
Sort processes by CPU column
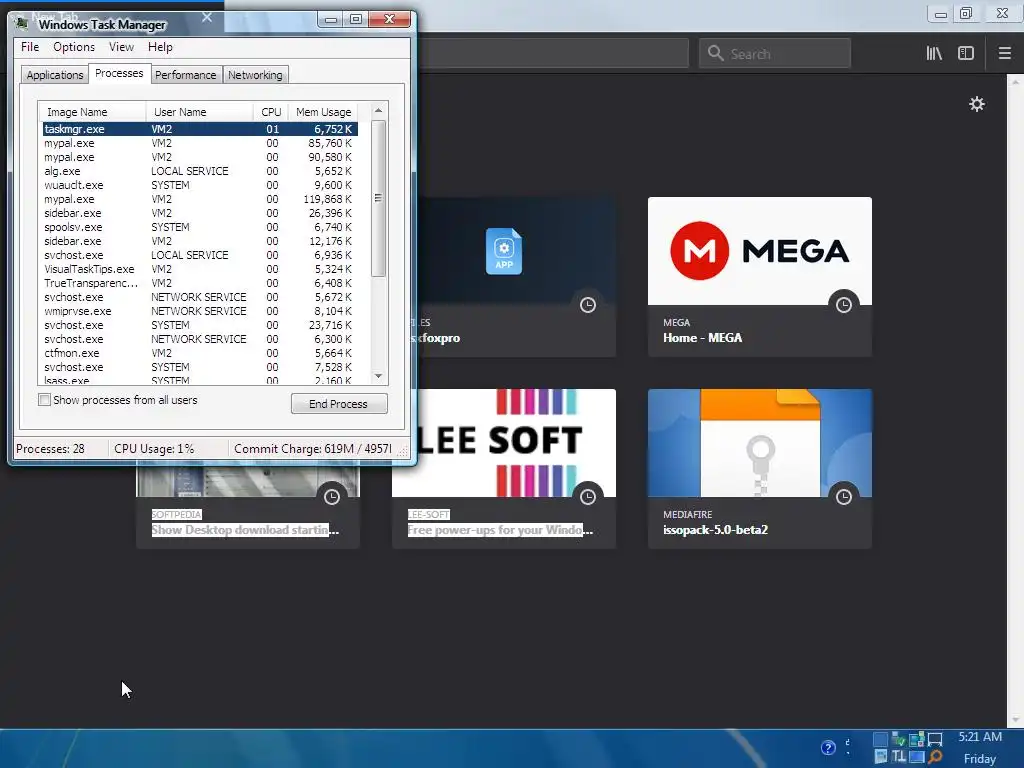click(x=270, y=112)
